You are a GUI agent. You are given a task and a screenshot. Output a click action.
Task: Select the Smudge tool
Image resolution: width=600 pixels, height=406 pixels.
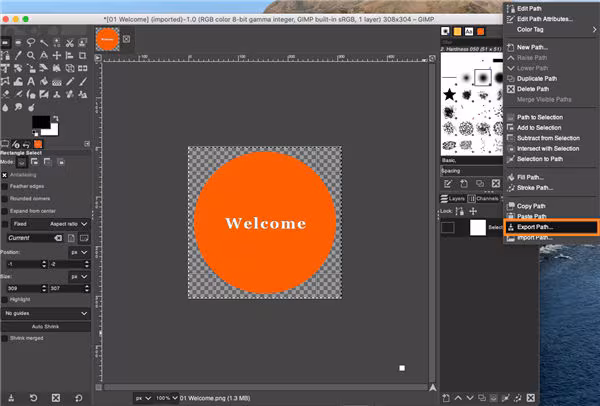[x=18, y=108]
